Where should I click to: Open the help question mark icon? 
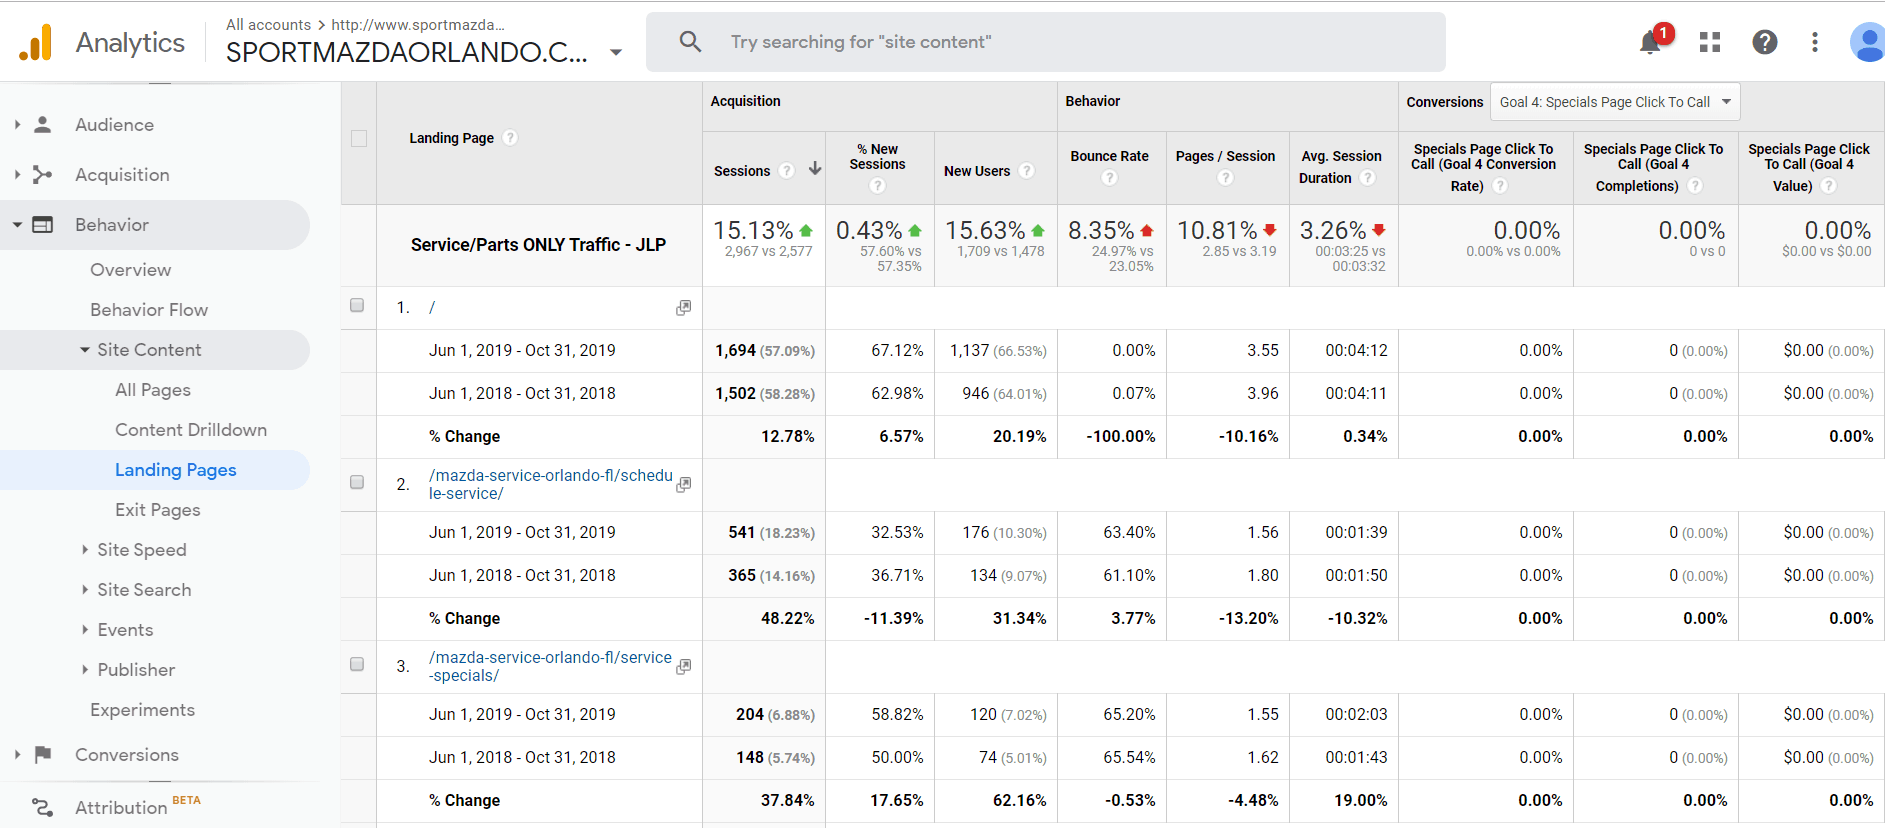(1765, 42)
